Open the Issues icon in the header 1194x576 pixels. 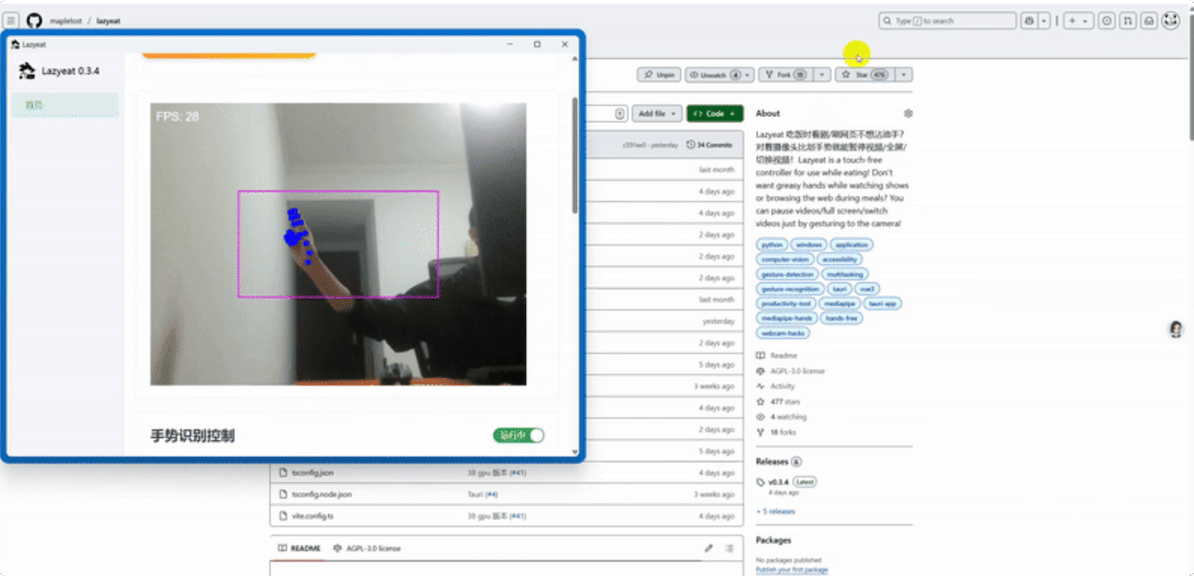[x=1107, y=20]
